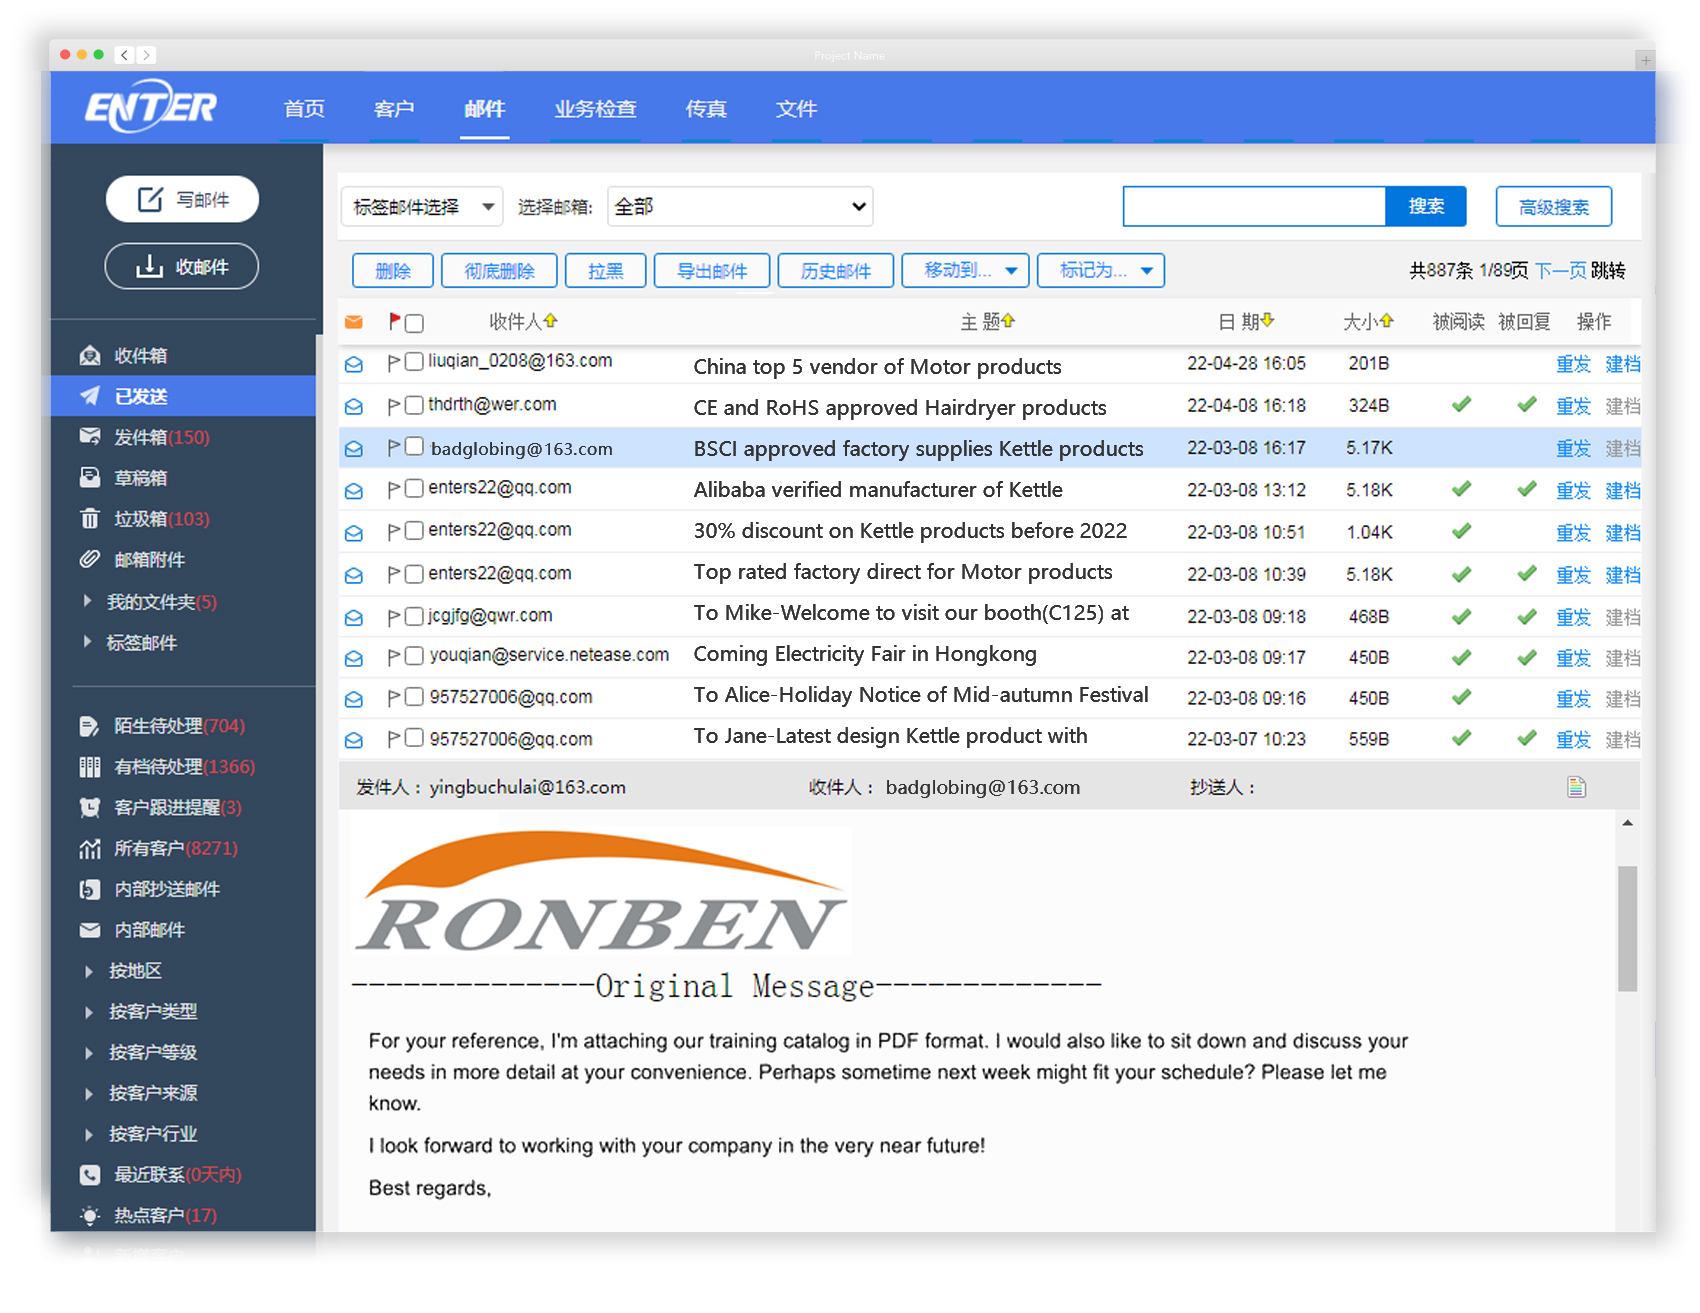Click the 搜索 search button
Image resolution: width=1700 pixels, height=1313 pixels.
[x=1426, y=206]
